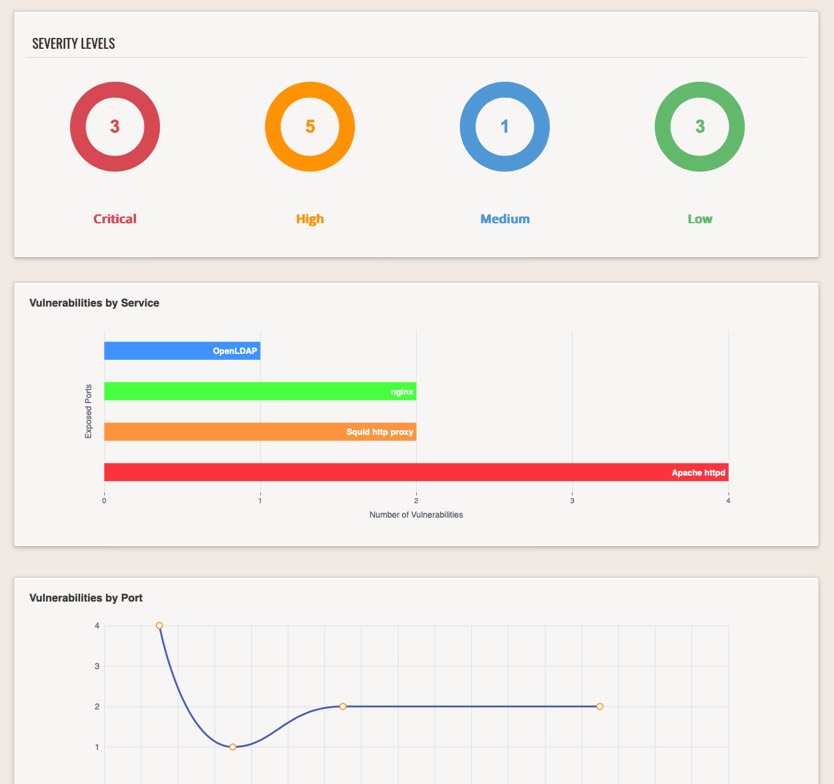Click the "Number of Vulnerabilities" axis label
The width and height of the screenshot is (834, 784).
(x=416, y=515)
